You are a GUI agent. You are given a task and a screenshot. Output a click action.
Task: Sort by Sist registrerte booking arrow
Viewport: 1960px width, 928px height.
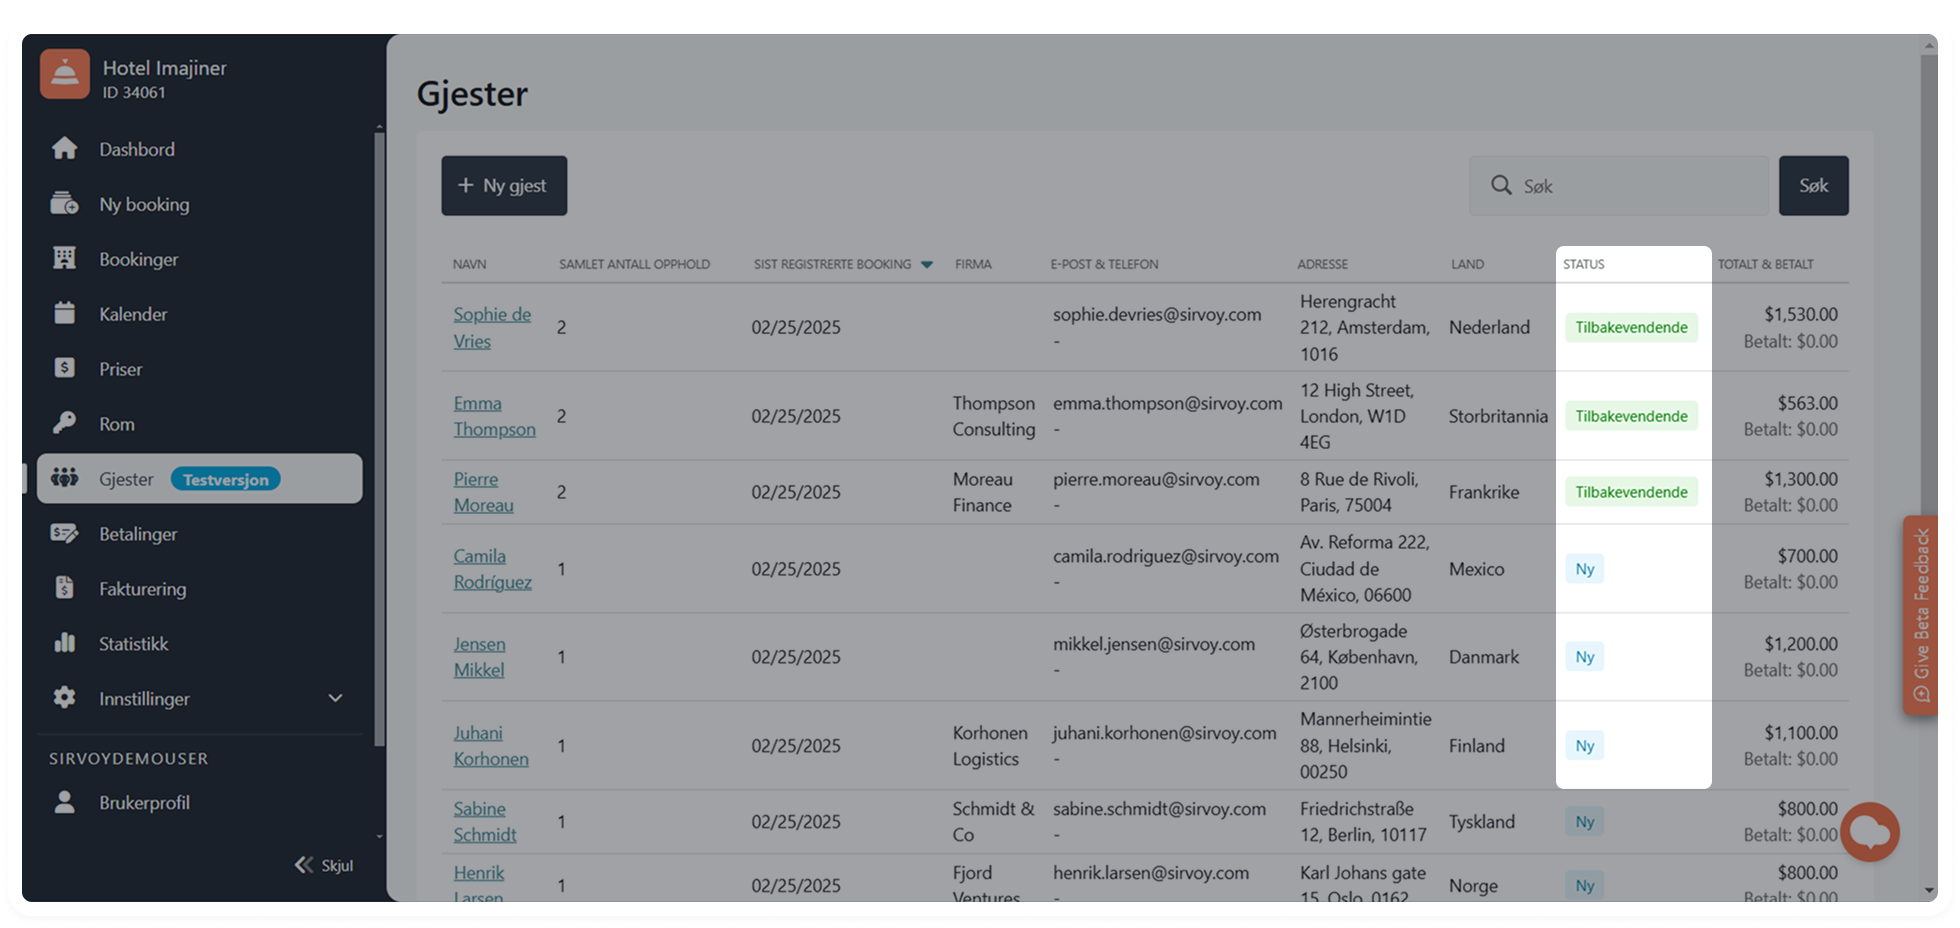tap(926, 265)
